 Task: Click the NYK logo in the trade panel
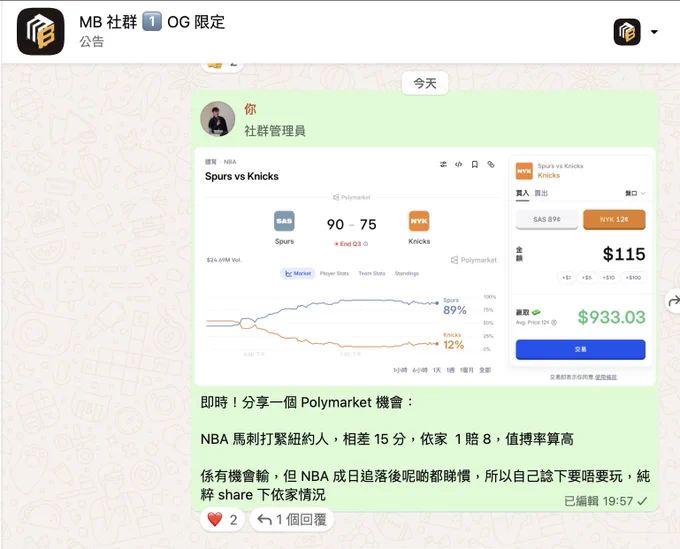(524, 171)
